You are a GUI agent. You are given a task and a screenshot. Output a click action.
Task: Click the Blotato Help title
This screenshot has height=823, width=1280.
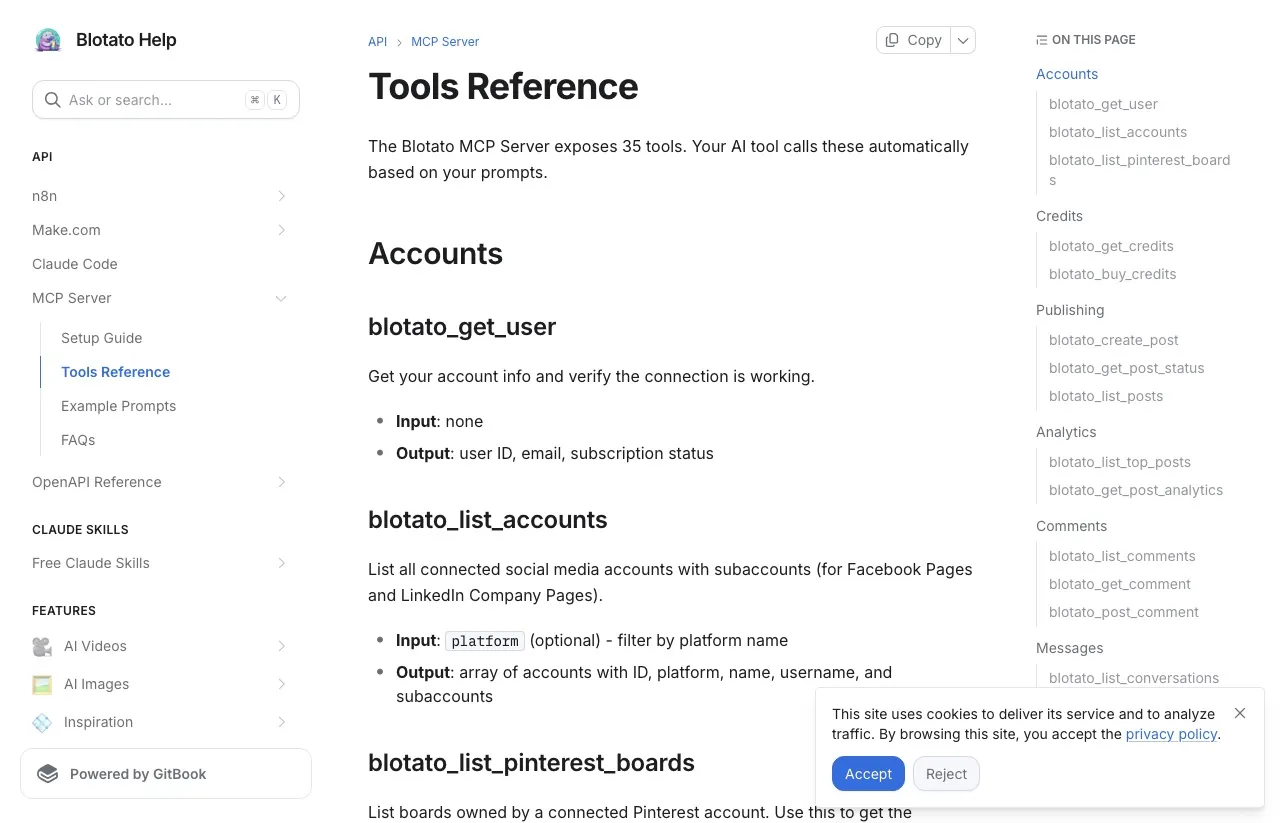126,40
